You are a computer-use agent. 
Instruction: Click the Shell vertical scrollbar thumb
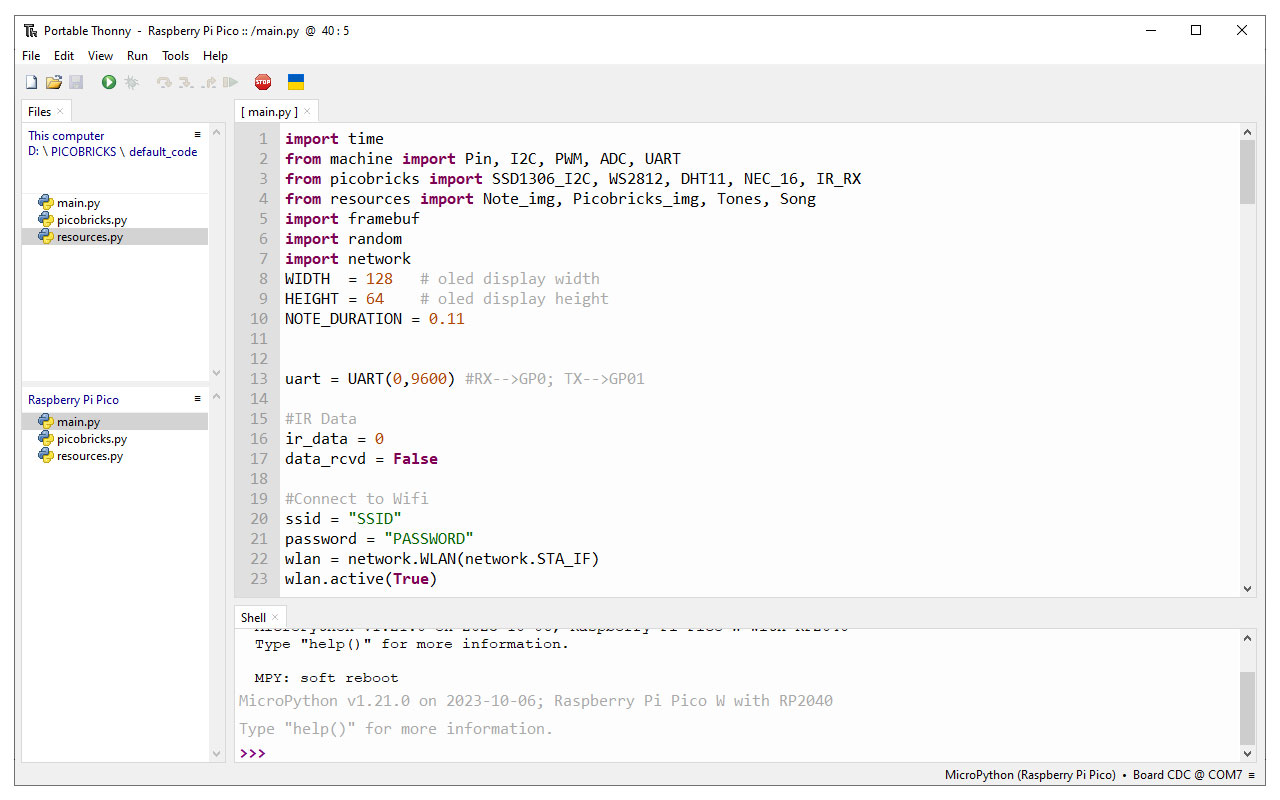pyautogui.click(x=1247, y=708)
